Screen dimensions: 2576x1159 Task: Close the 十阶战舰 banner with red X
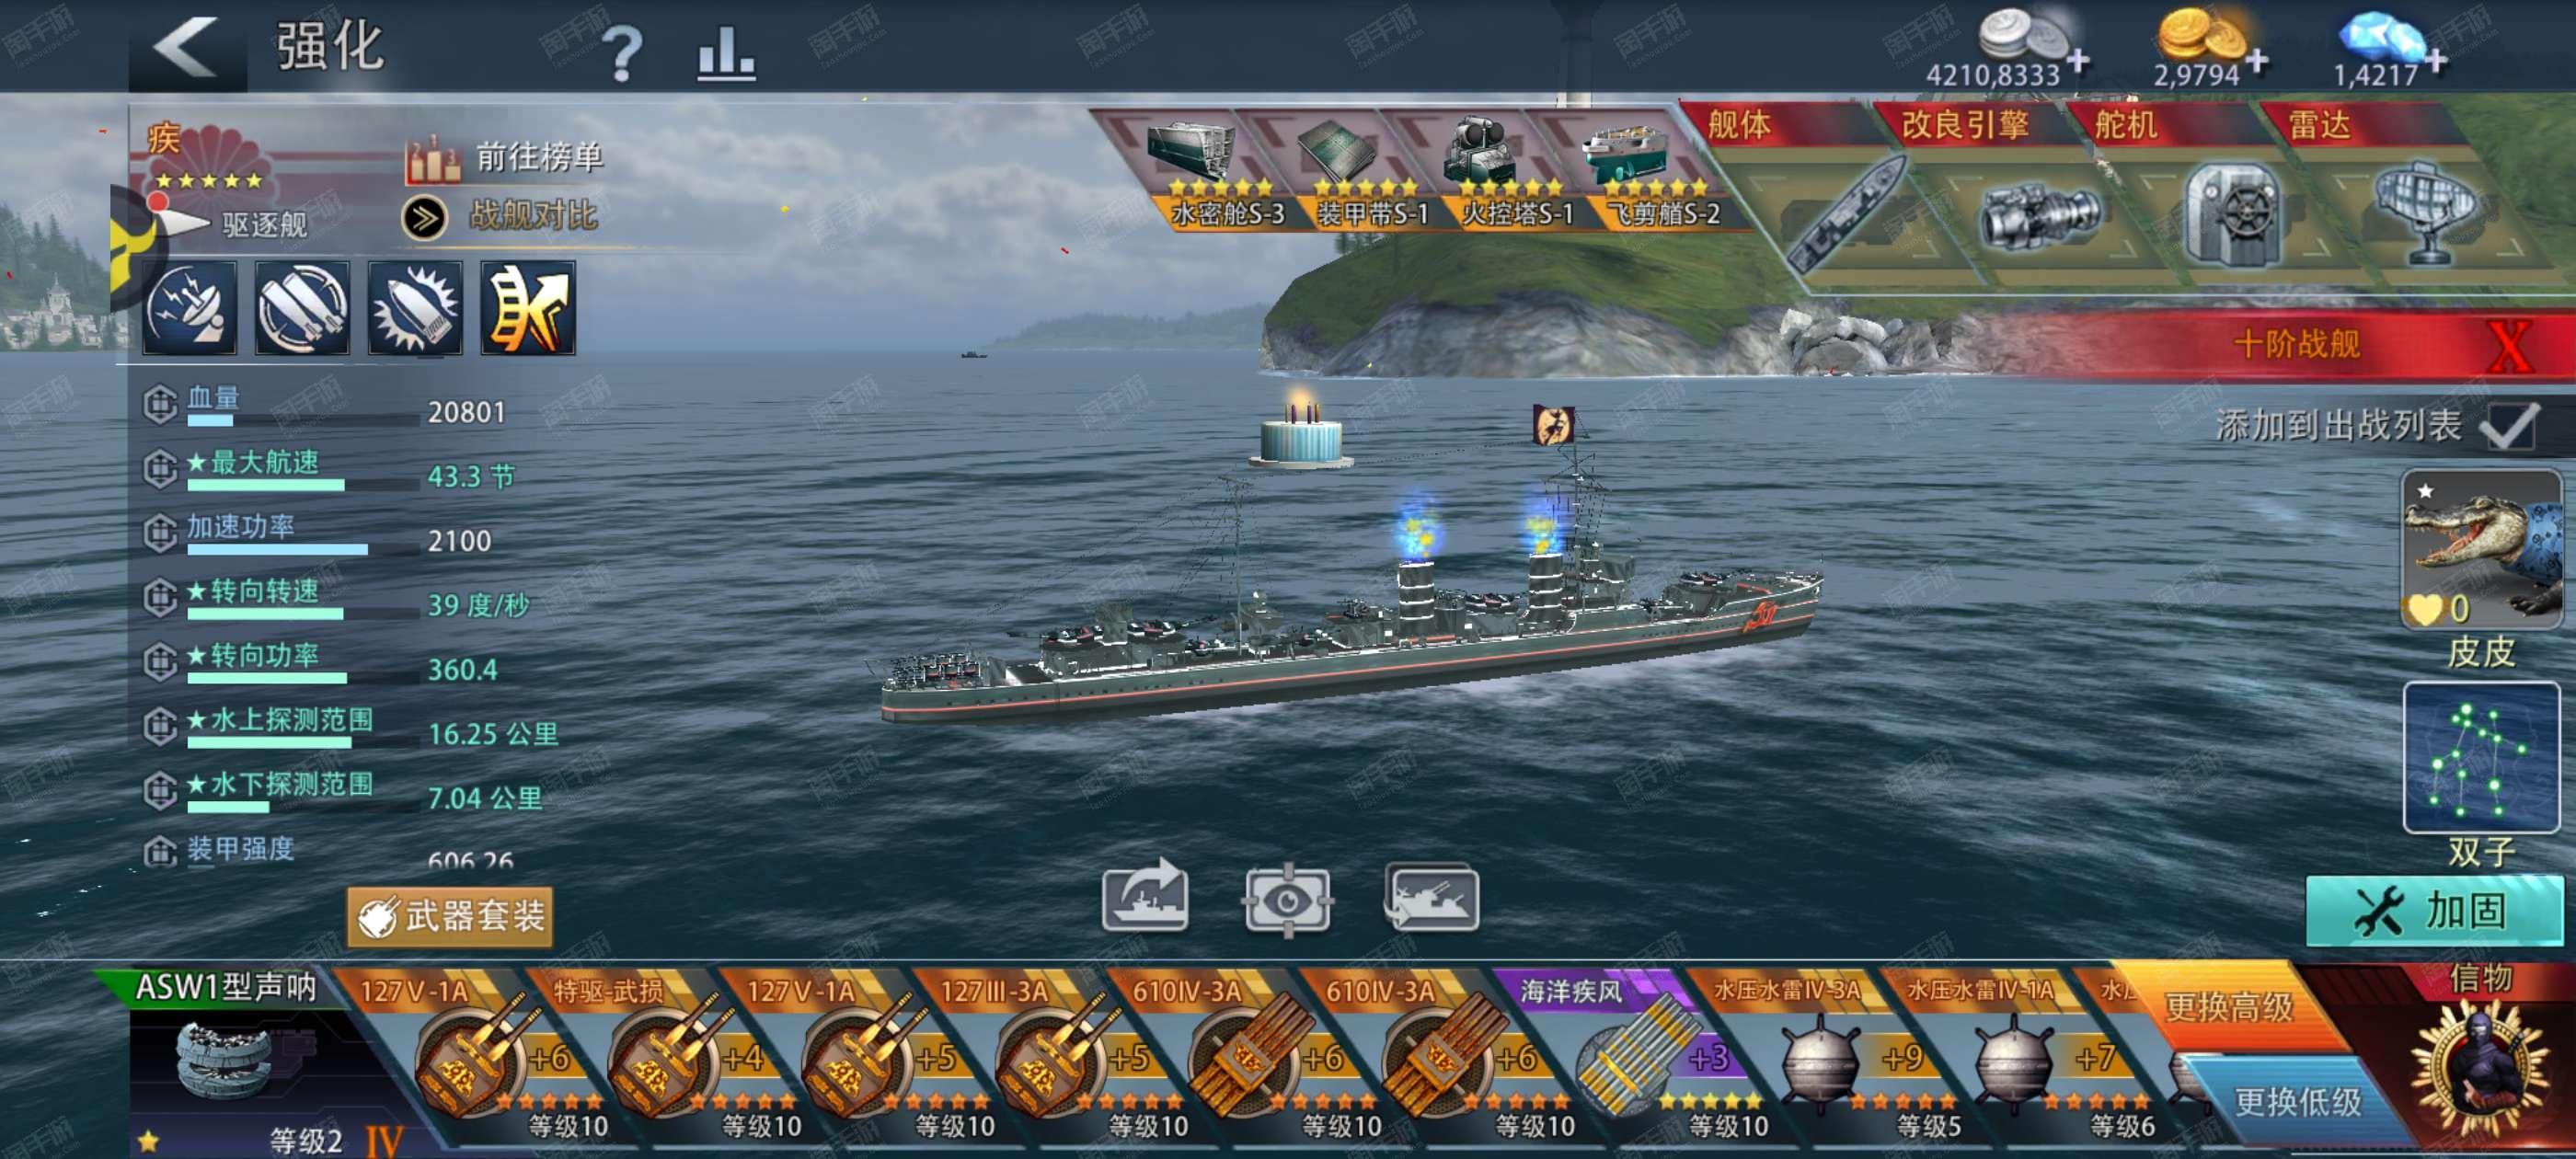point(2509,345)
